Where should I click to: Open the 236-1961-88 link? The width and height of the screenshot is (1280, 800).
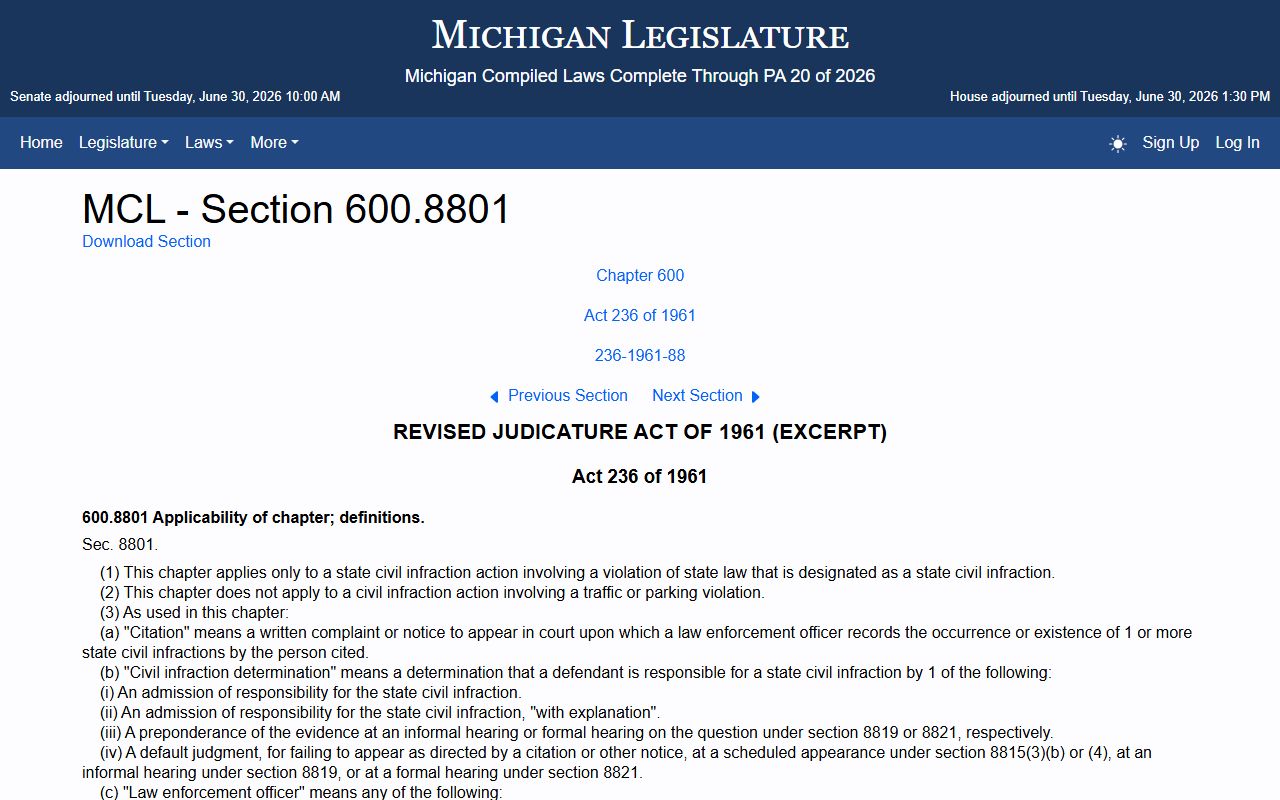(x=640, y=355)
